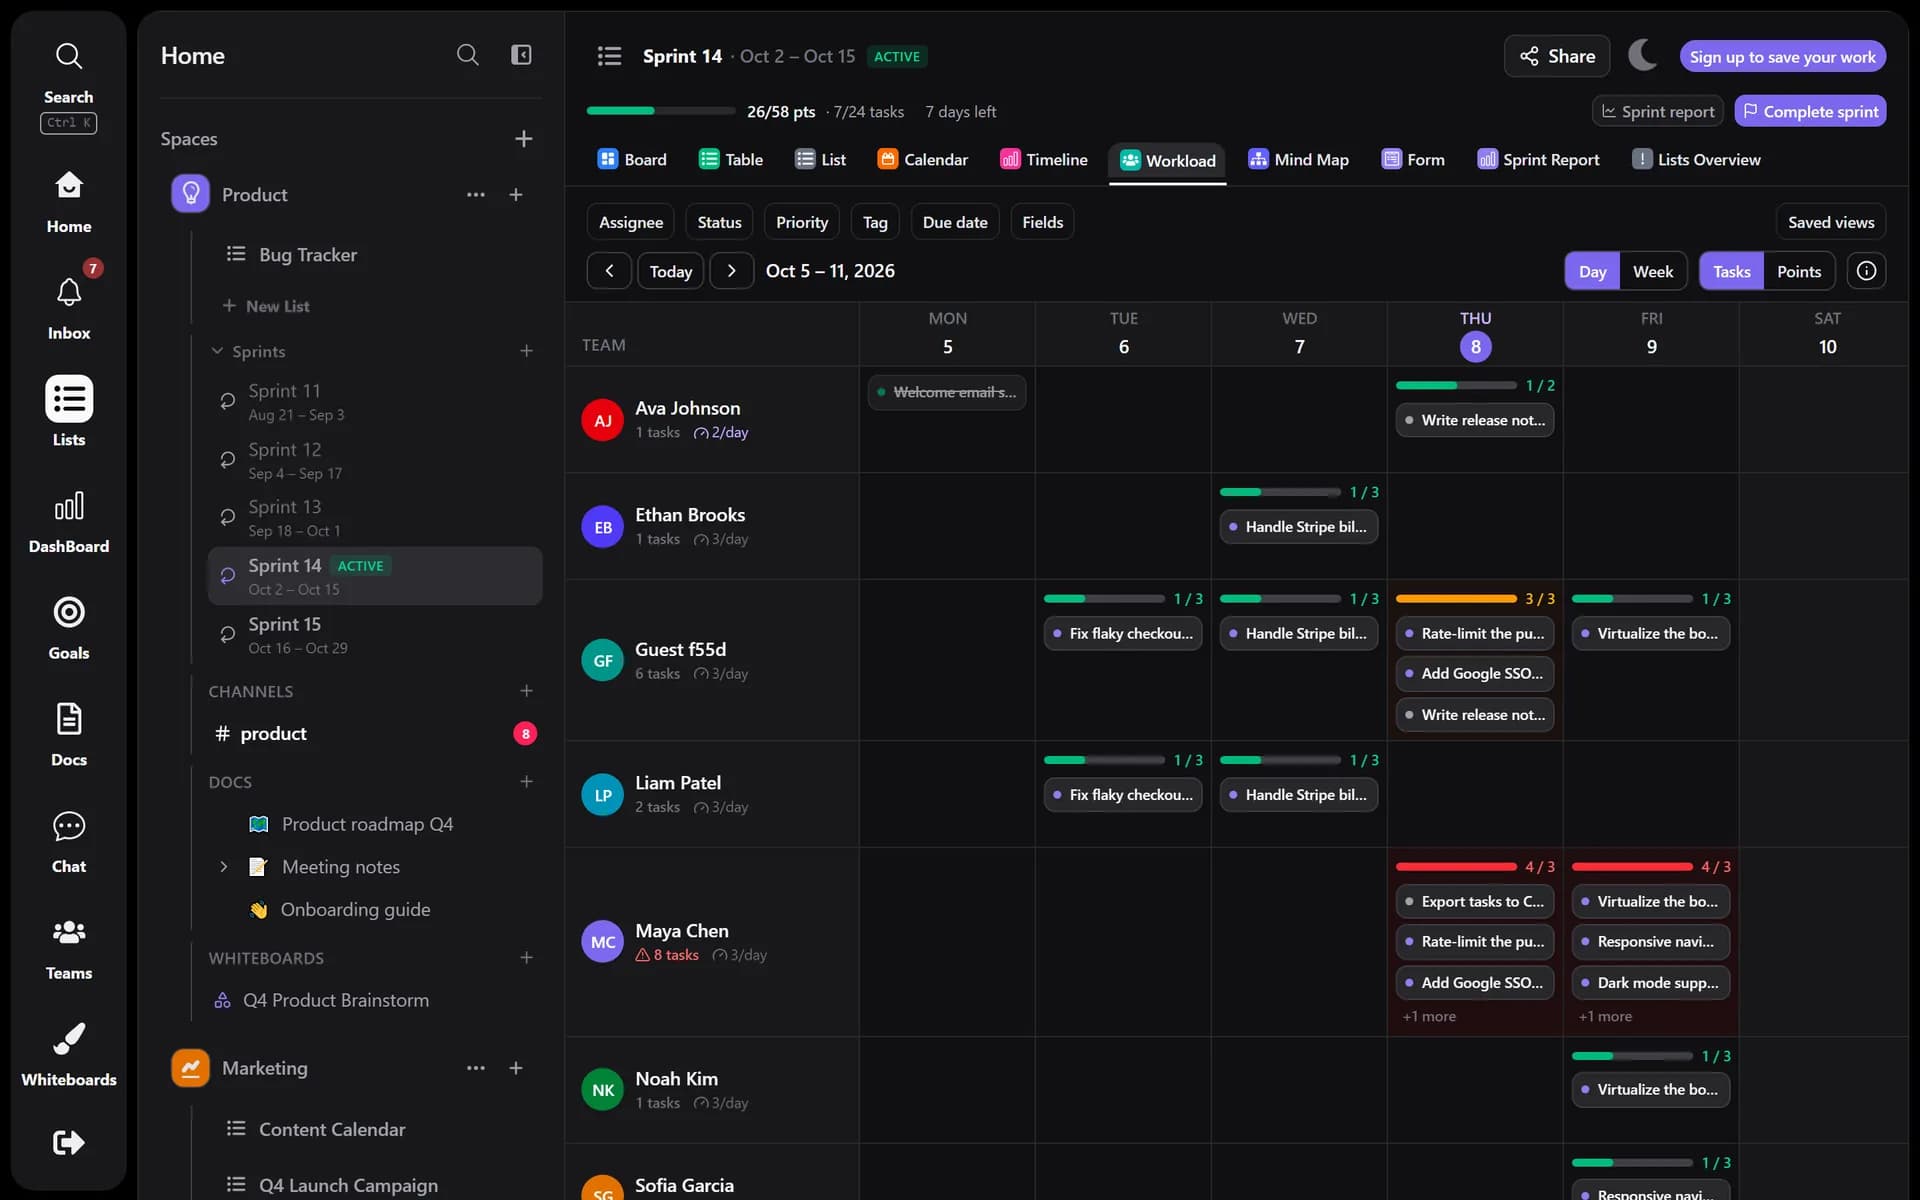Open the Priority filter dropdown
Screen dimensions: 1920x1200
click(802, 222)
